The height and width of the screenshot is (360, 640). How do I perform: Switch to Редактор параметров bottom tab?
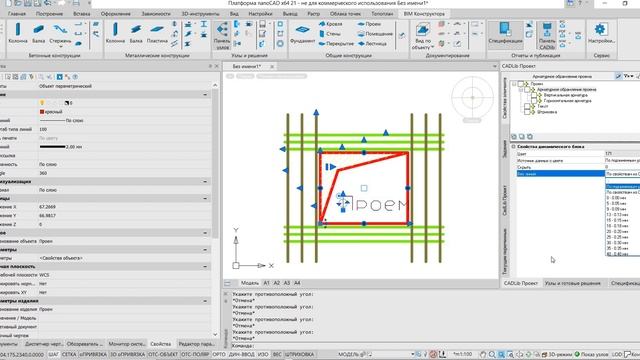pos(196,344)
